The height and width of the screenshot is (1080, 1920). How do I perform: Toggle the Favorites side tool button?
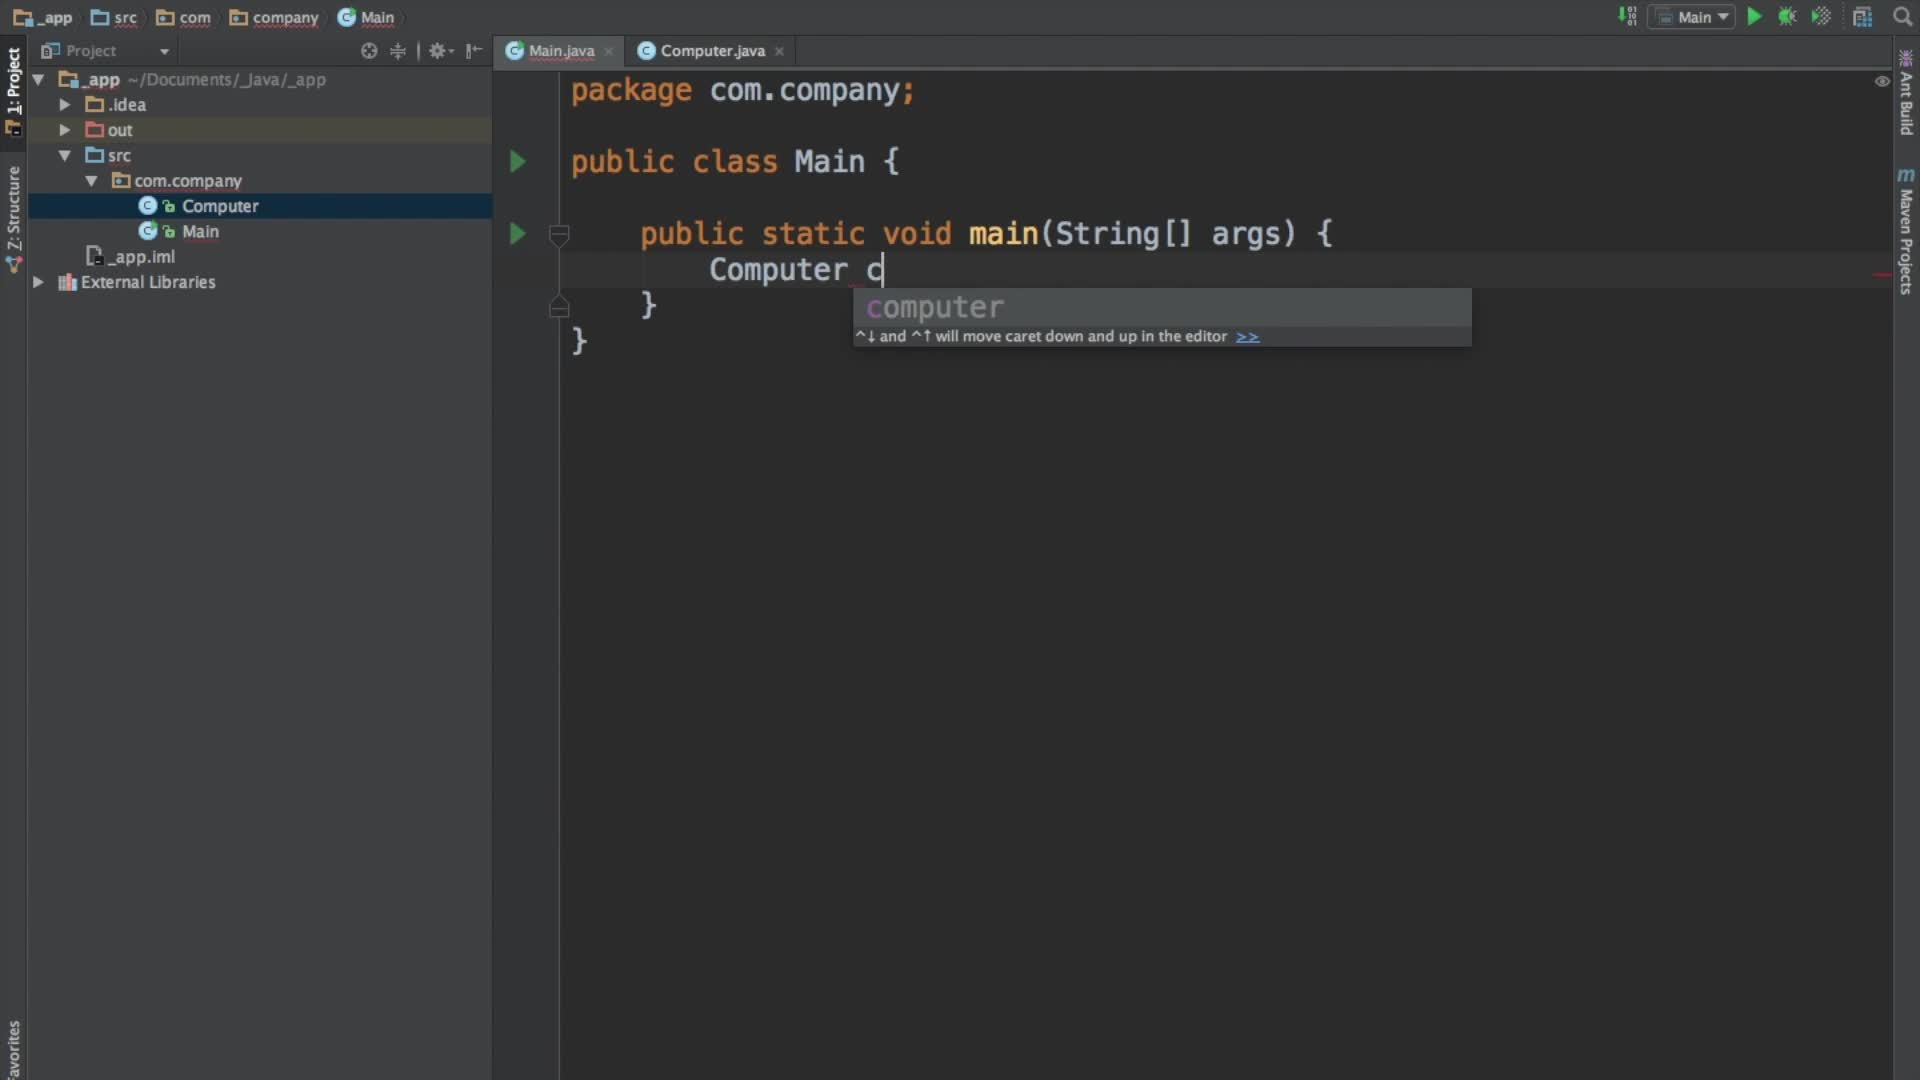13,1048
